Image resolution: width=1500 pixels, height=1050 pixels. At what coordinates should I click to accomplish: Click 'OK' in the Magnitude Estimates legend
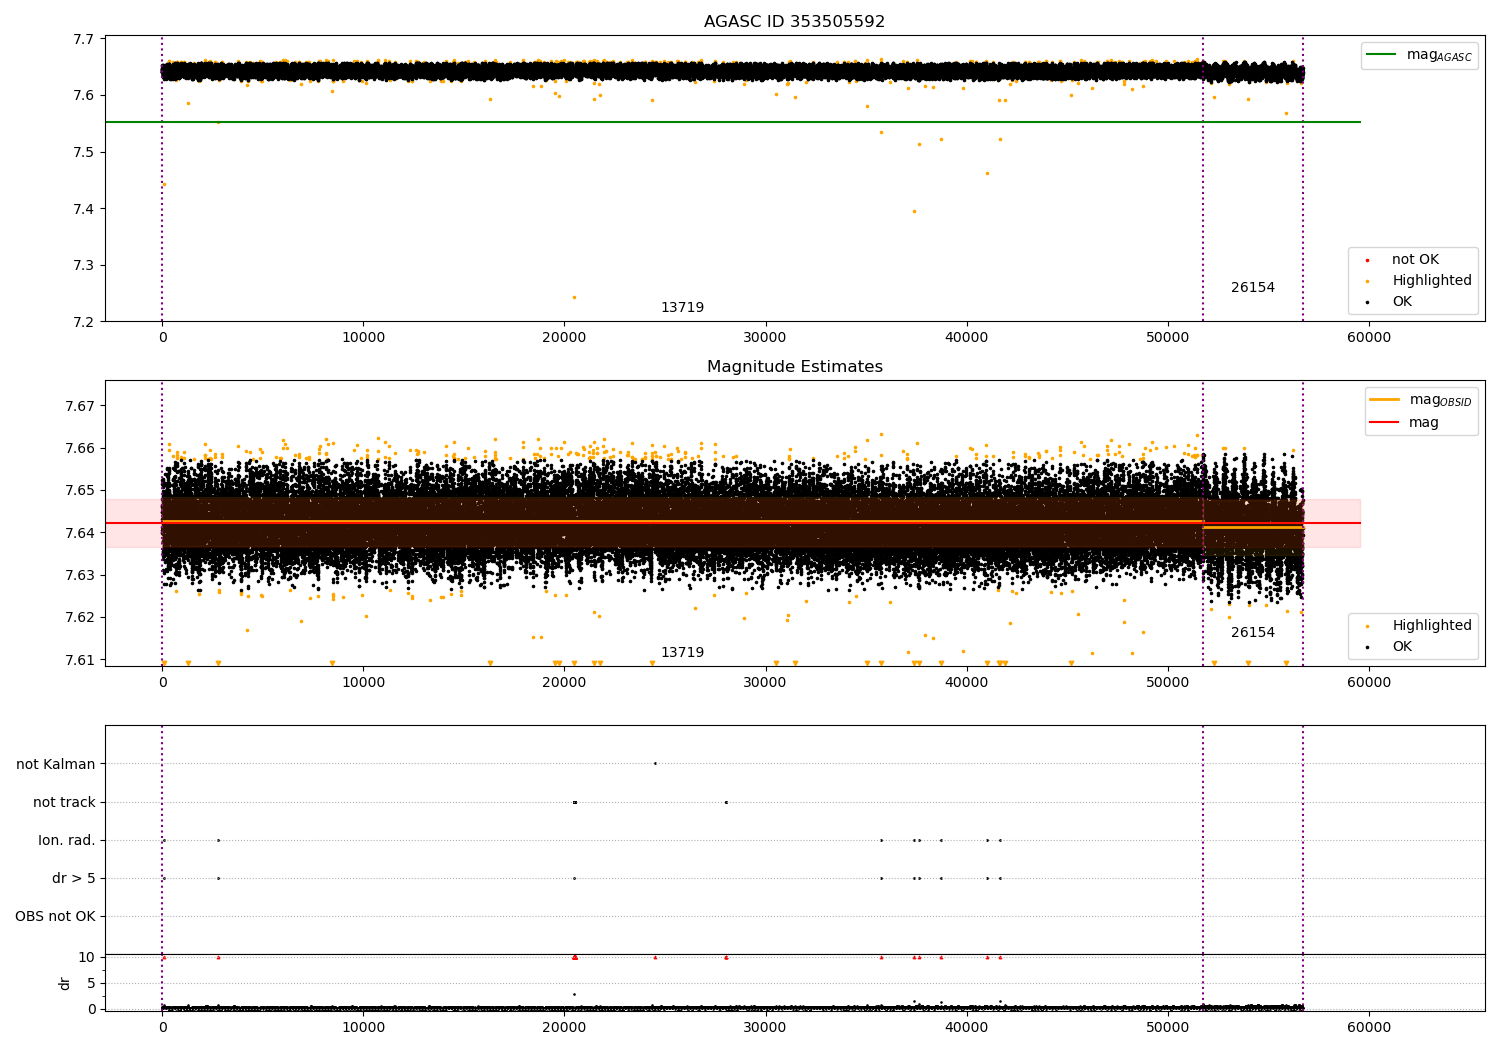click(1401, 647)
